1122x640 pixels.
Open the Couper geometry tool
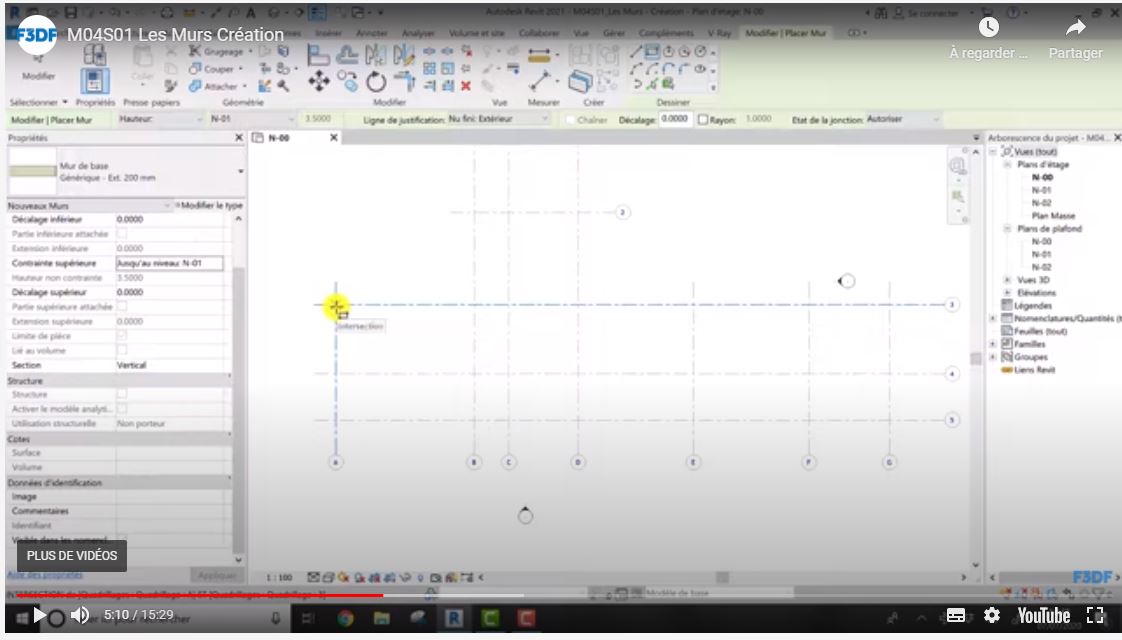click(215, 69)
